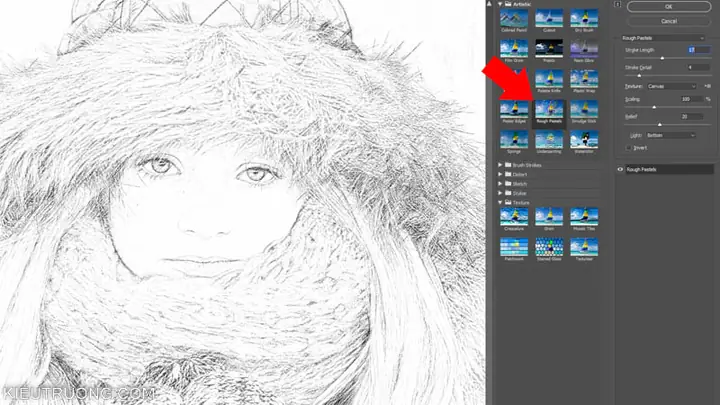The width and height of the screenshot is (720, 405).
Task: Adjust the Scaling slider
Action: [x=654, y=107]
